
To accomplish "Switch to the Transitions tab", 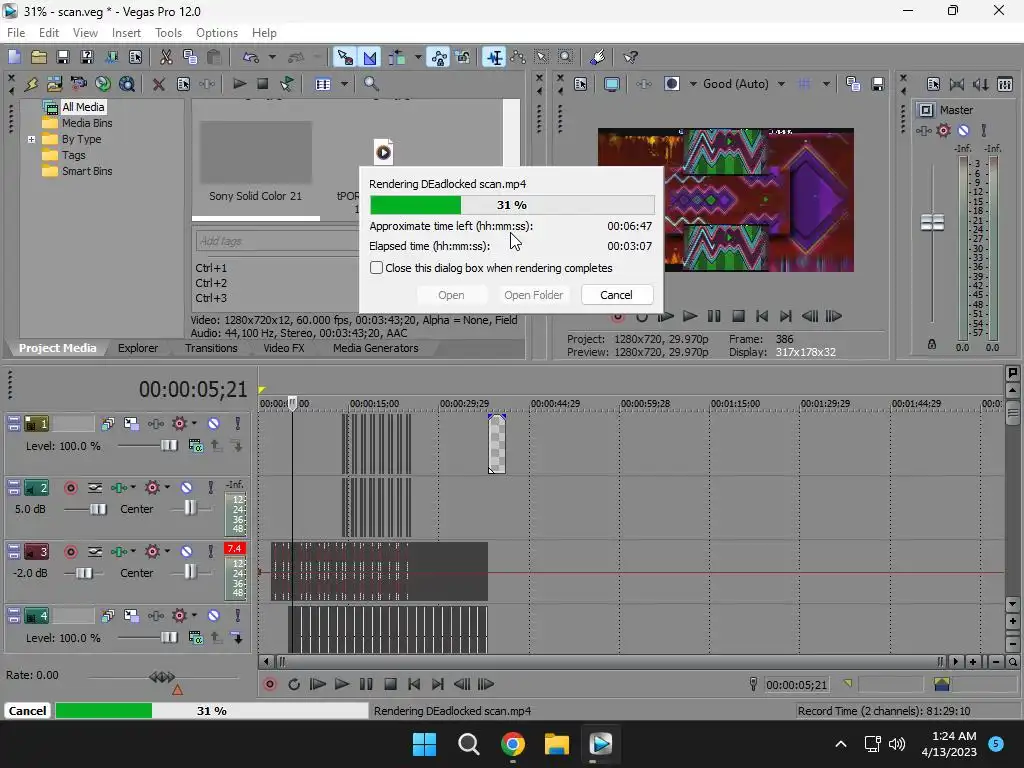I will click(211, 348).
